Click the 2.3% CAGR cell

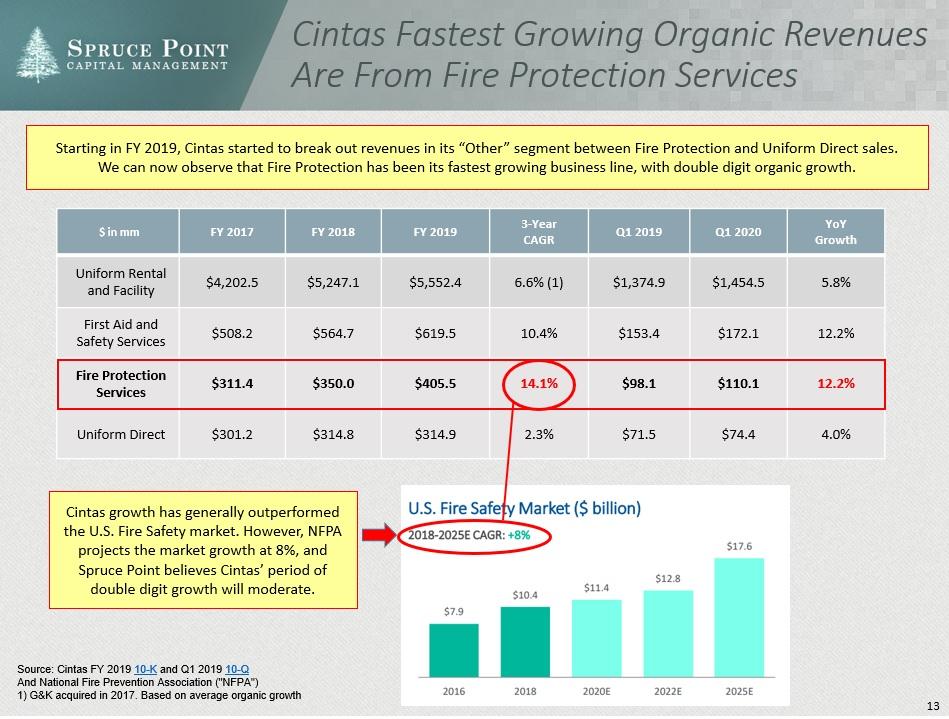539,435
